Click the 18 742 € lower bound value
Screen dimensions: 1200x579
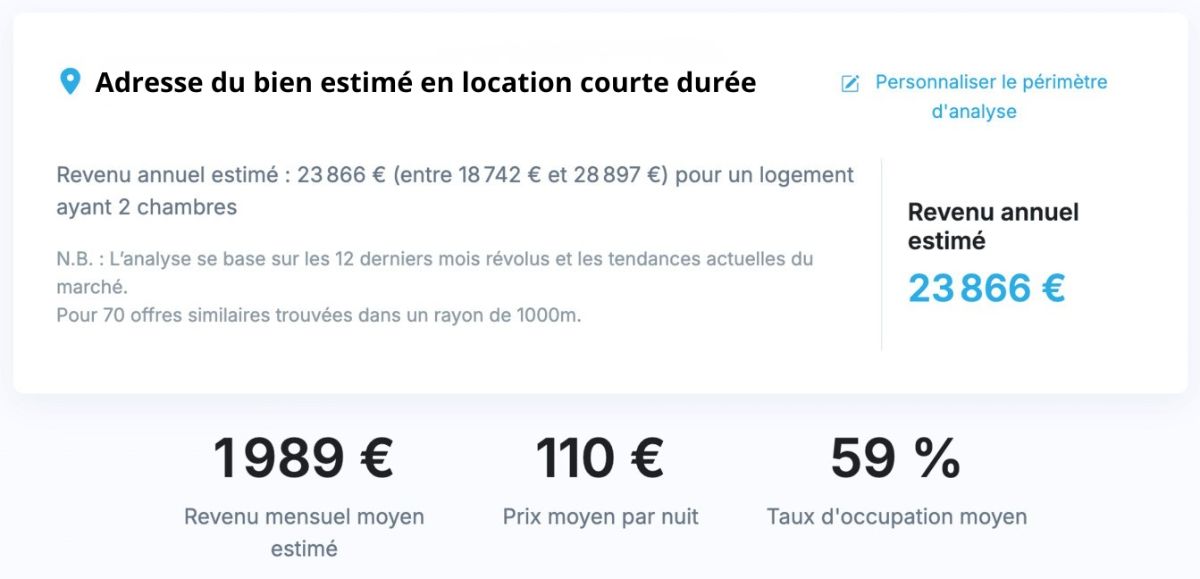pyautogui.click(x=500, y=175)
